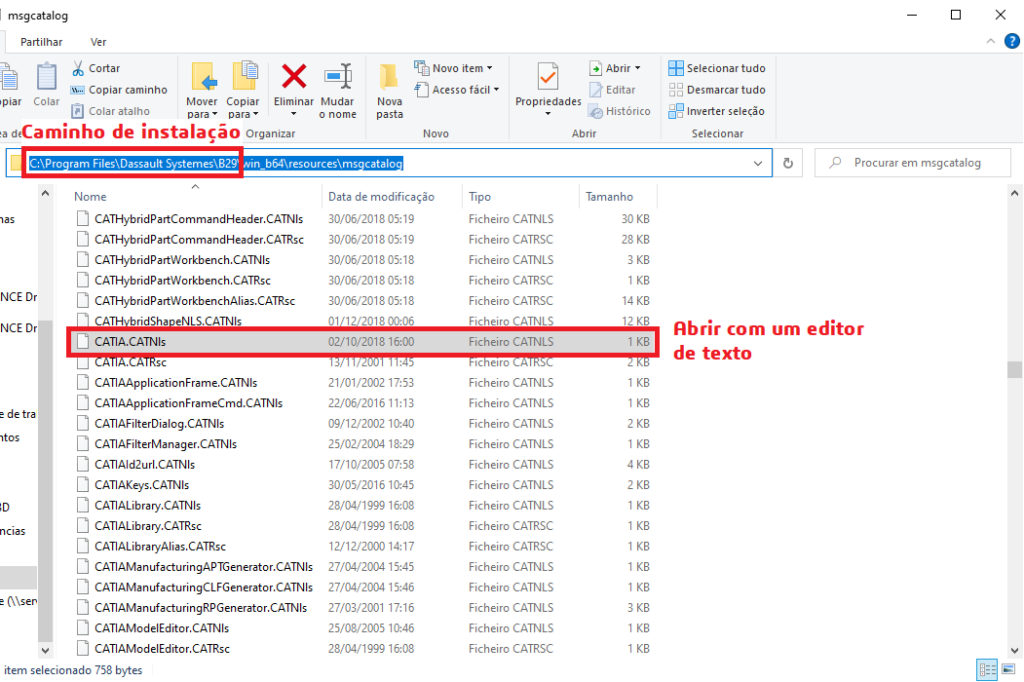1024x682 pixels.
Task: Open the Acesso fácil dropdown
Action: click(461, 90)
